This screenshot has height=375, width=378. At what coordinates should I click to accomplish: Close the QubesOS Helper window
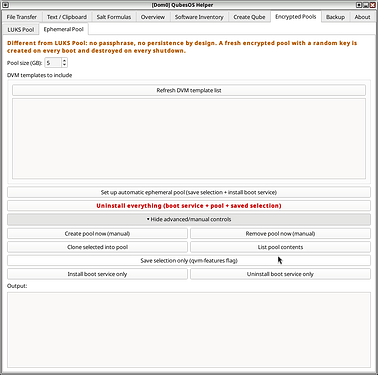373,5
